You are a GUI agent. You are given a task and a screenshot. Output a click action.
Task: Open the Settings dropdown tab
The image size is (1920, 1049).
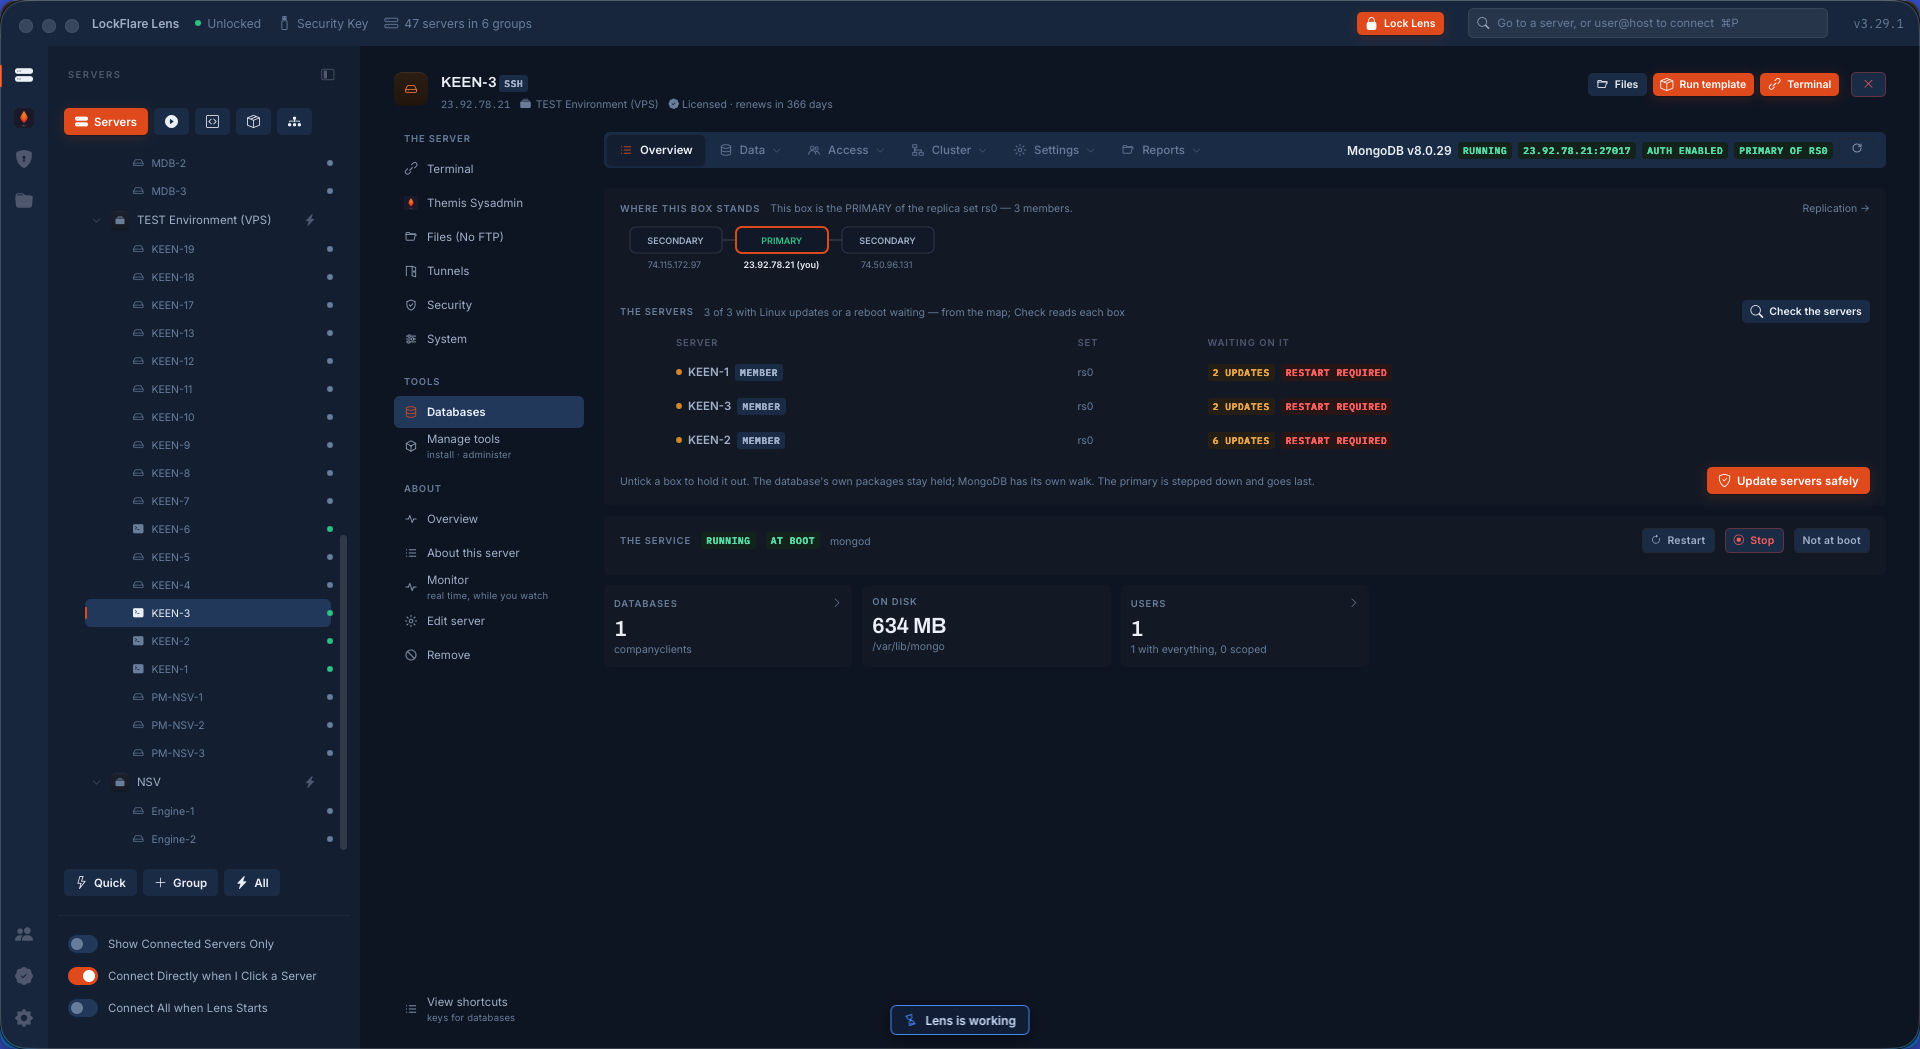[x=1054, y=150]
